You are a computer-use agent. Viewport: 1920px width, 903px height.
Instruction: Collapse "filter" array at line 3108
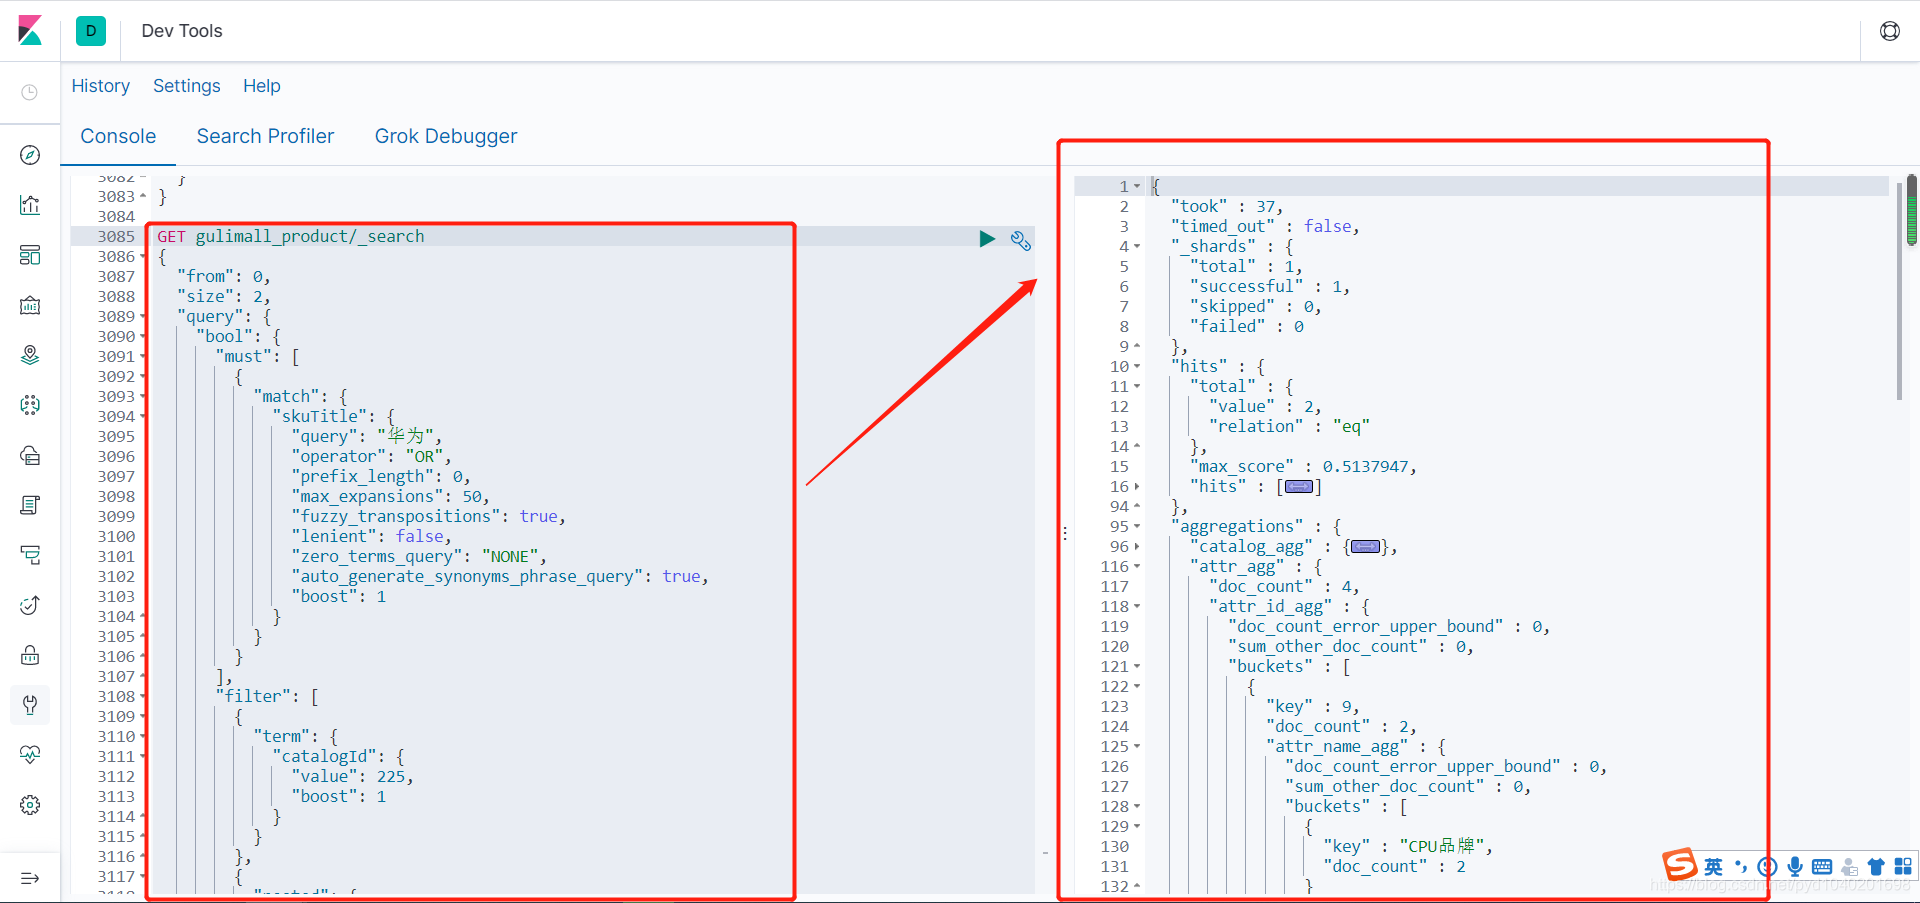[x=143, y=697]
